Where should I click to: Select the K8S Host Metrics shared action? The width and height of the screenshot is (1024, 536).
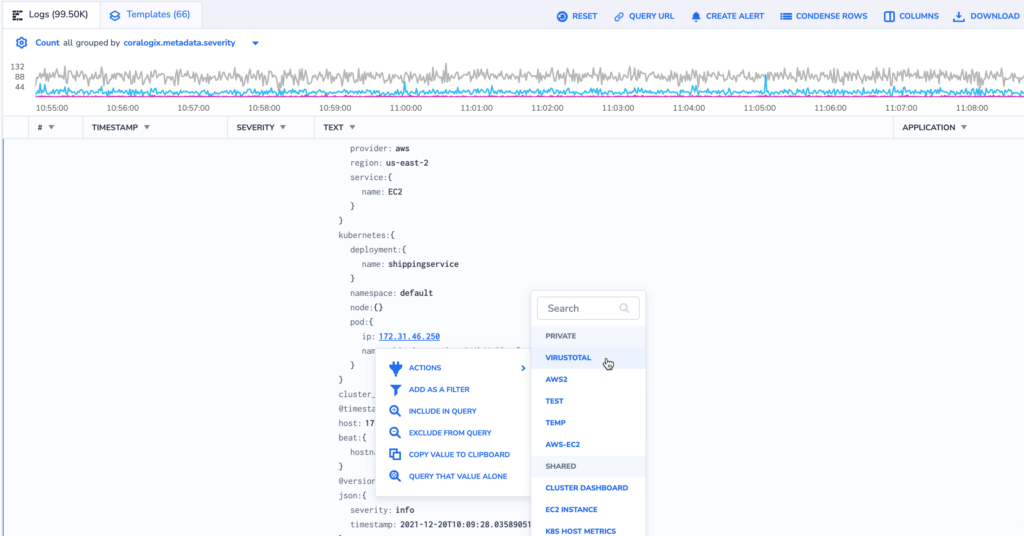(x=588, y=530)
